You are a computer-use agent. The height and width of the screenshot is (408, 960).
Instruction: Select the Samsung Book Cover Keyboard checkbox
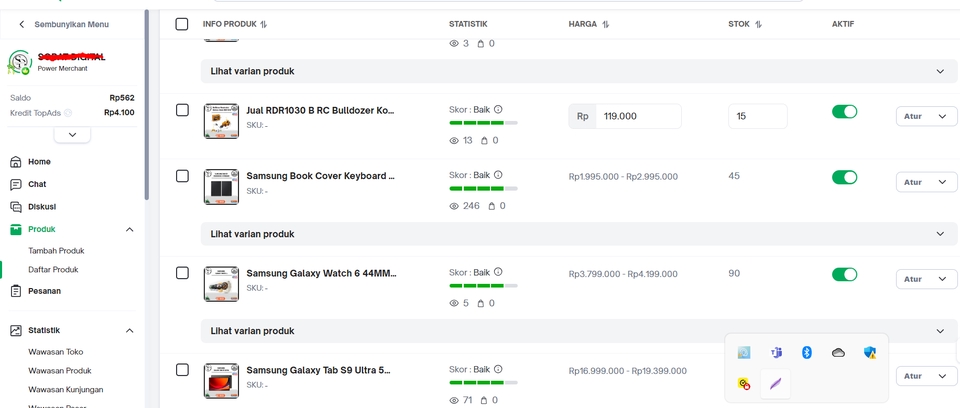point(182,176)
